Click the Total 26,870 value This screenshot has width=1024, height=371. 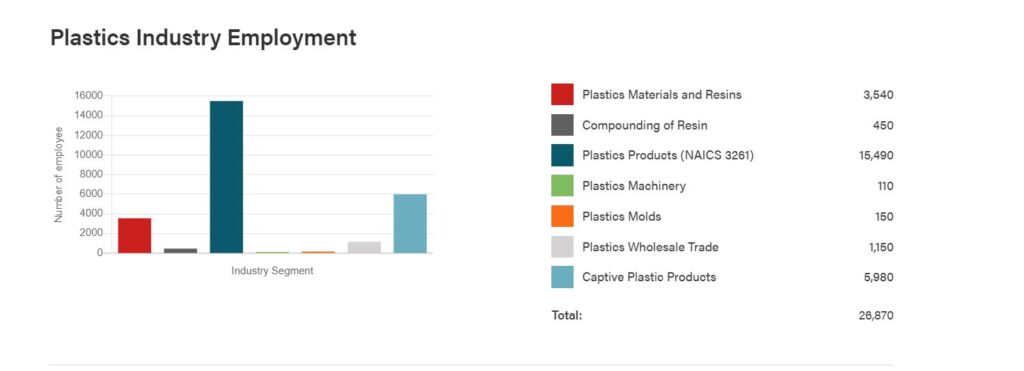[x=876, y=315]
